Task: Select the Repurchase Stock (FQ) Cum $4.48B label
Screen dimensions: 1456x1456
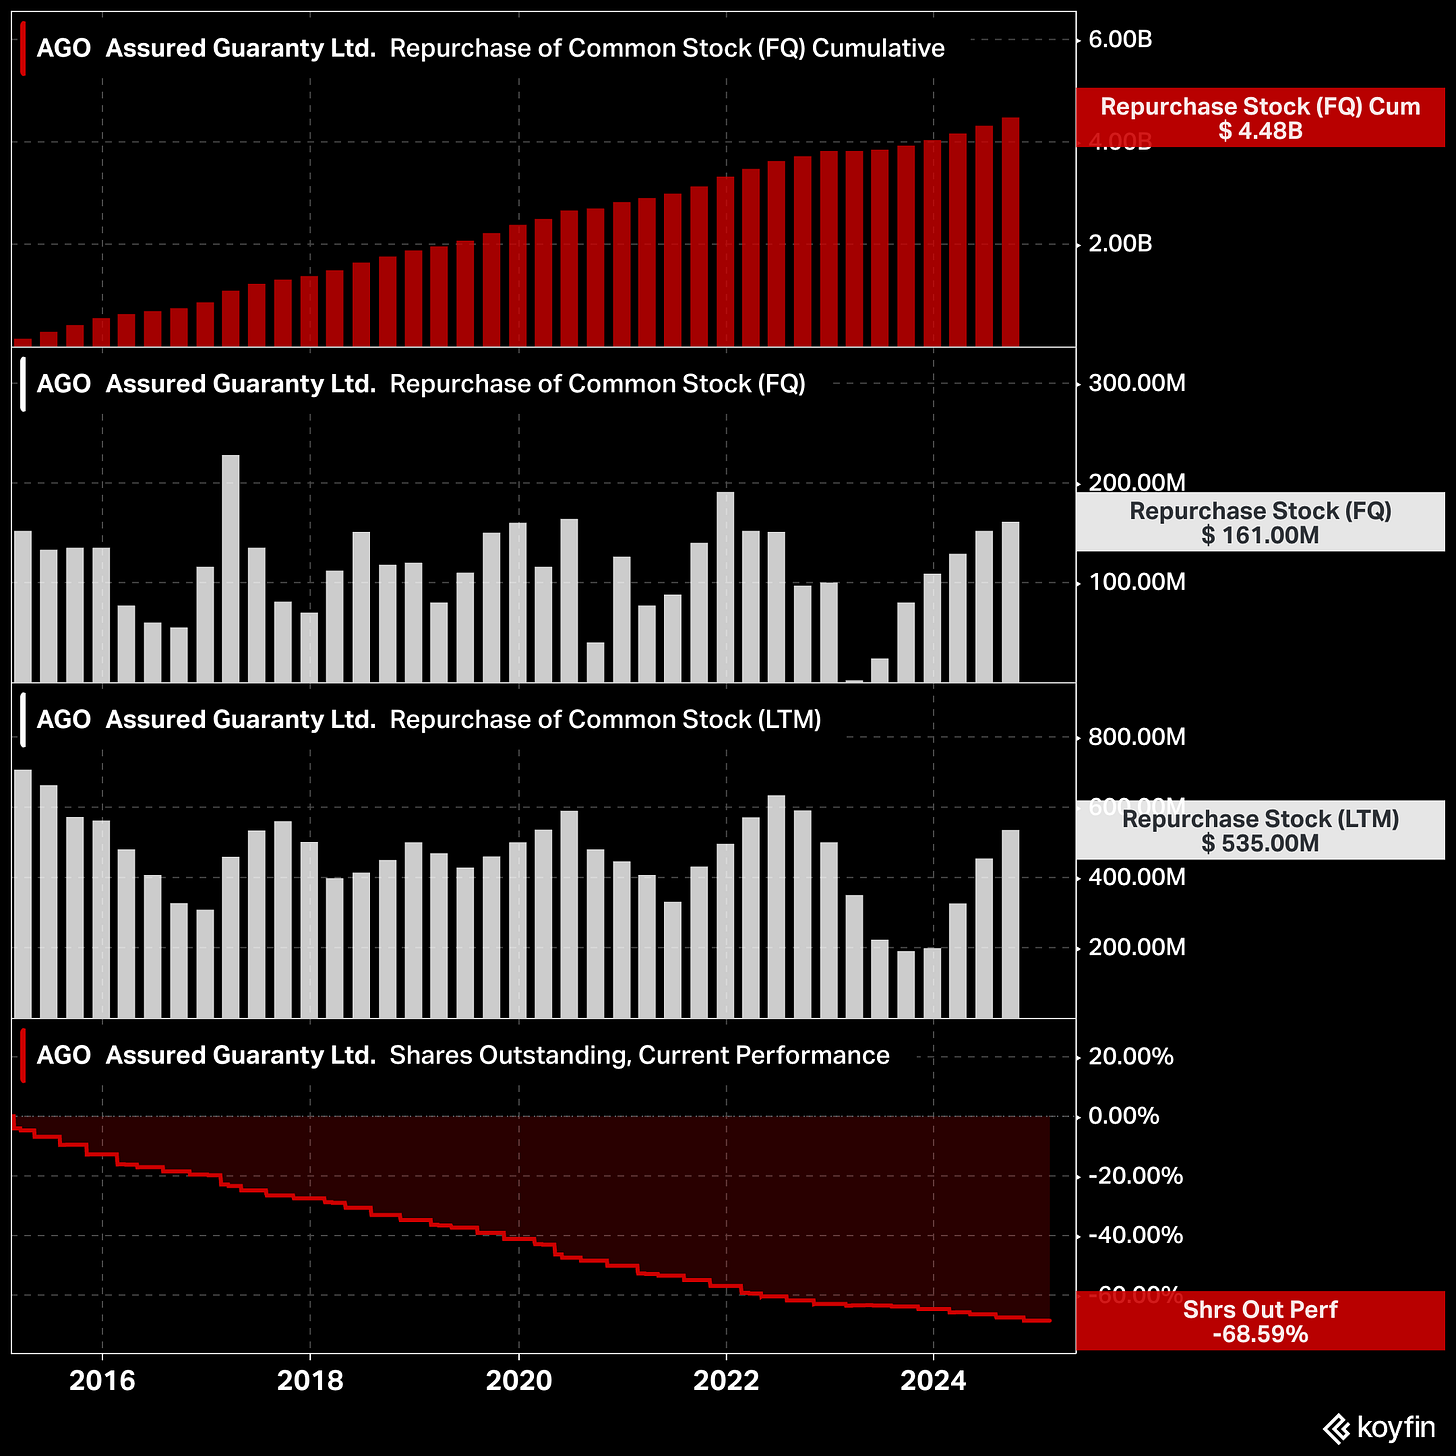Action: 1260,118
